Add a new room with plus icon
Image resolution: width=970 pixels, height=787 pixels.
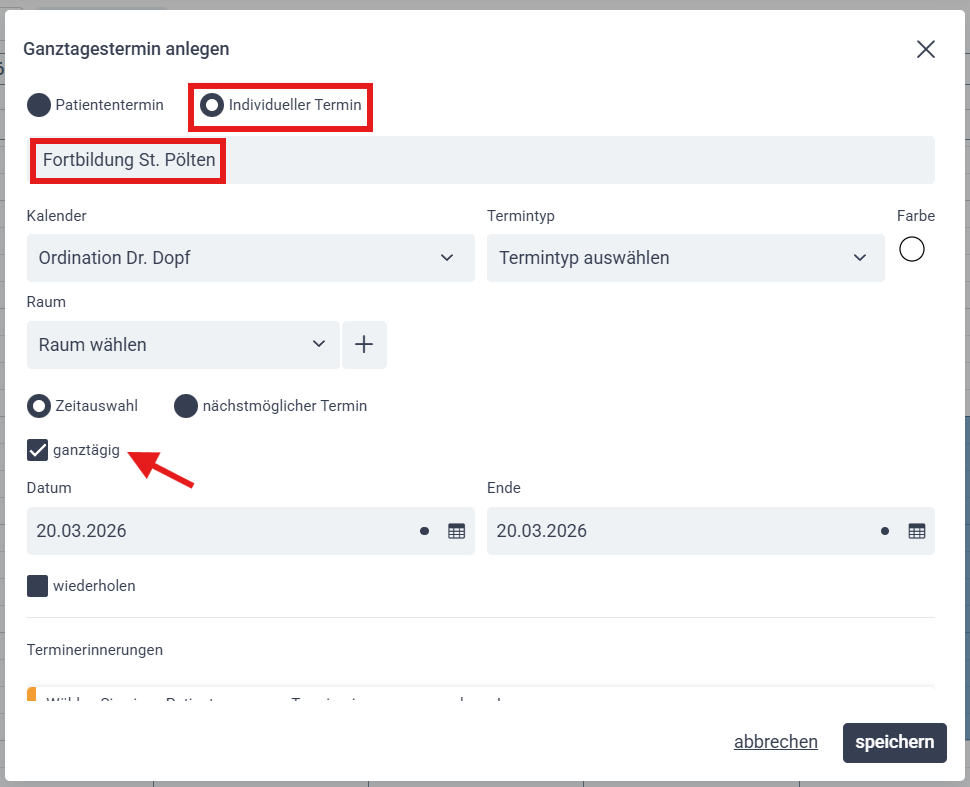pyautogui.click(x=364, y=345)
